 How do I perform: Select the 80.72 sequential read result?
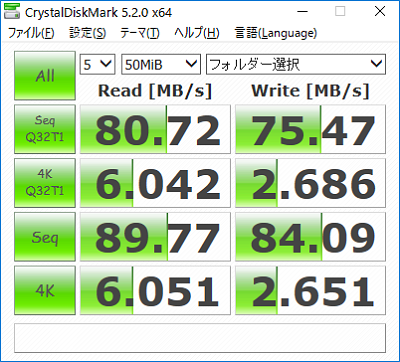(155, 129)
